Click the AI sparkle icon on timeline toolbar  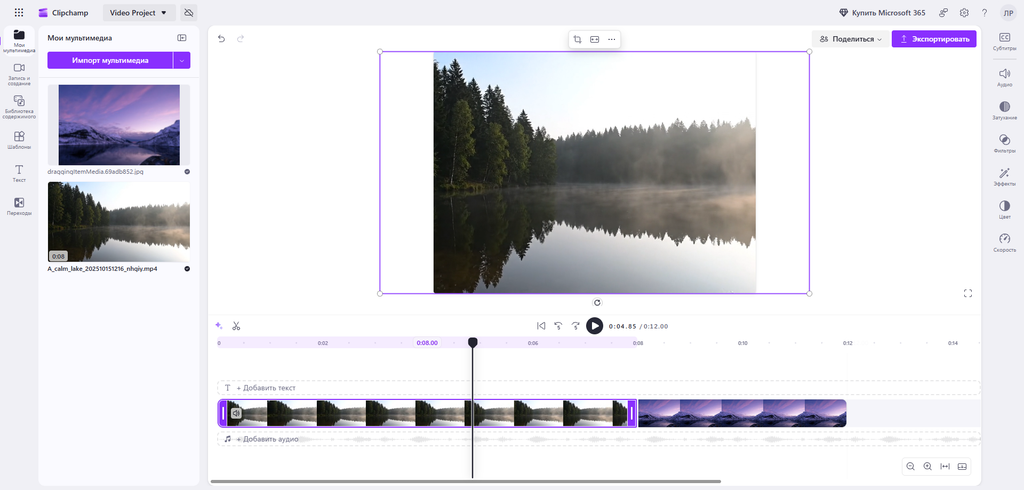[219, 325]
